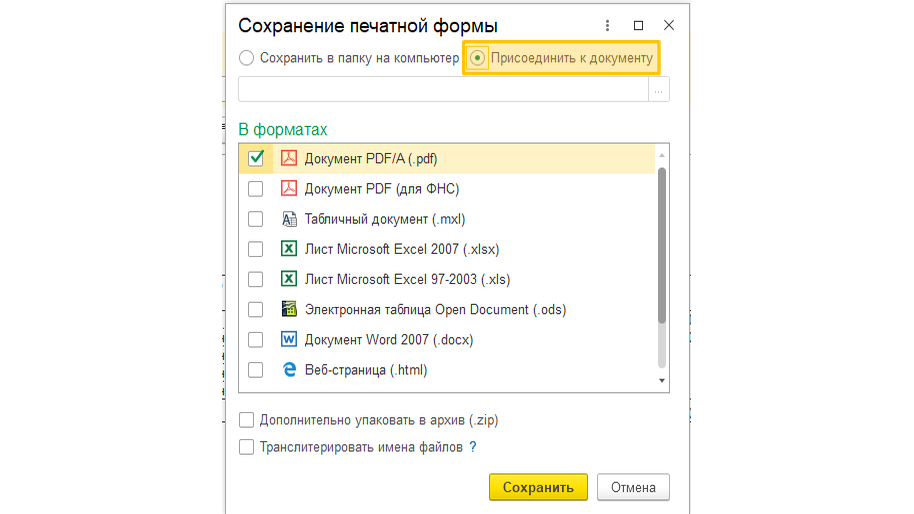Click the folder browse ellipsis button

click(x=659, y=89)
